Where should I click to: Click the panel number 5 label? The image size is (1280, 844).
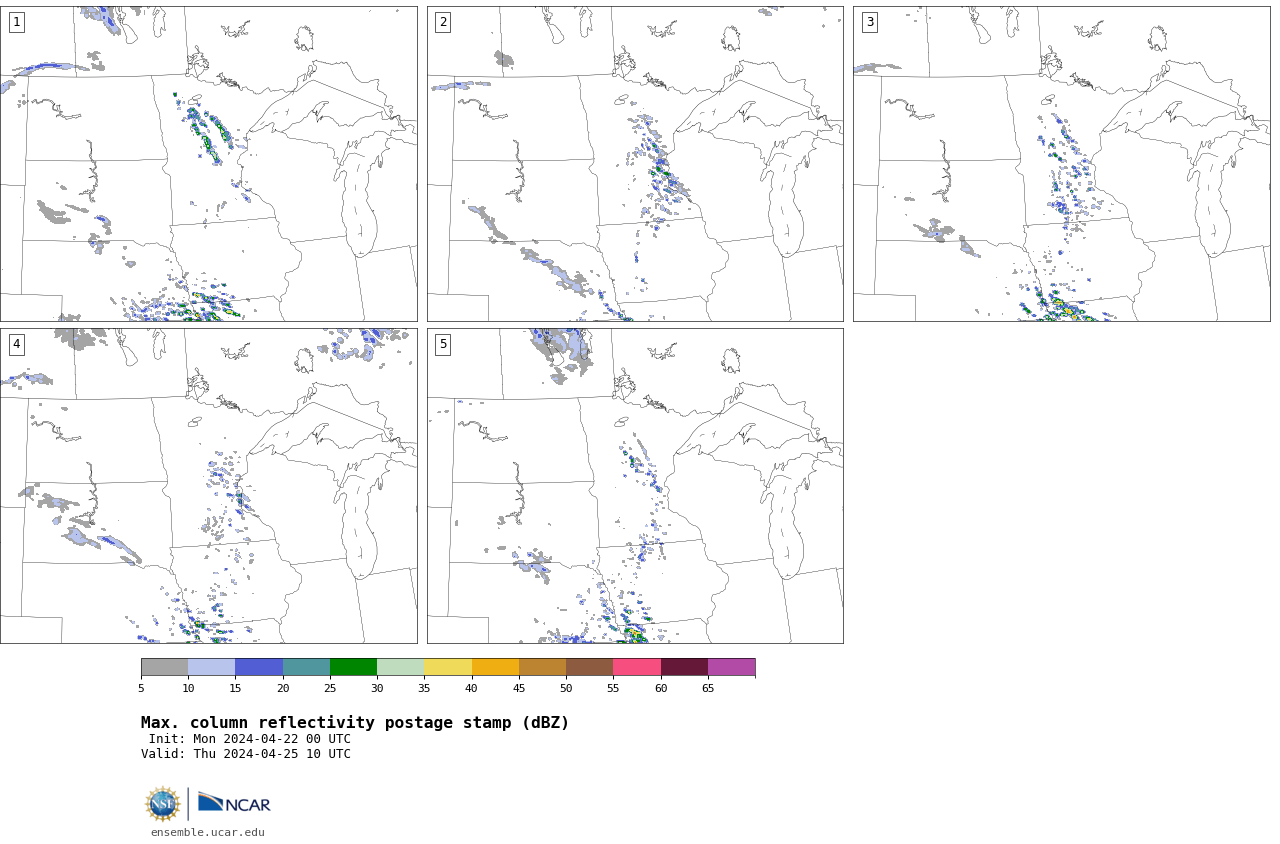(443, 344)
